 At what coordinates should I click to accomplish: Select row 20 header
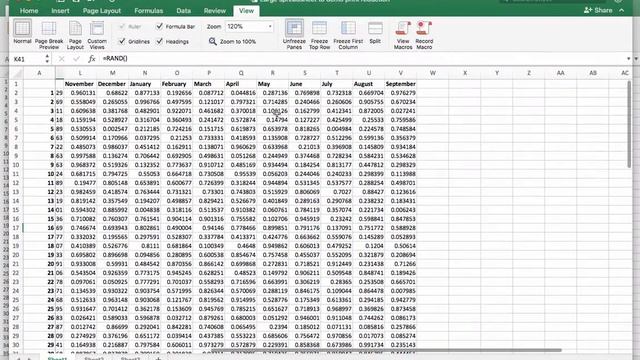tap(16, 255)
